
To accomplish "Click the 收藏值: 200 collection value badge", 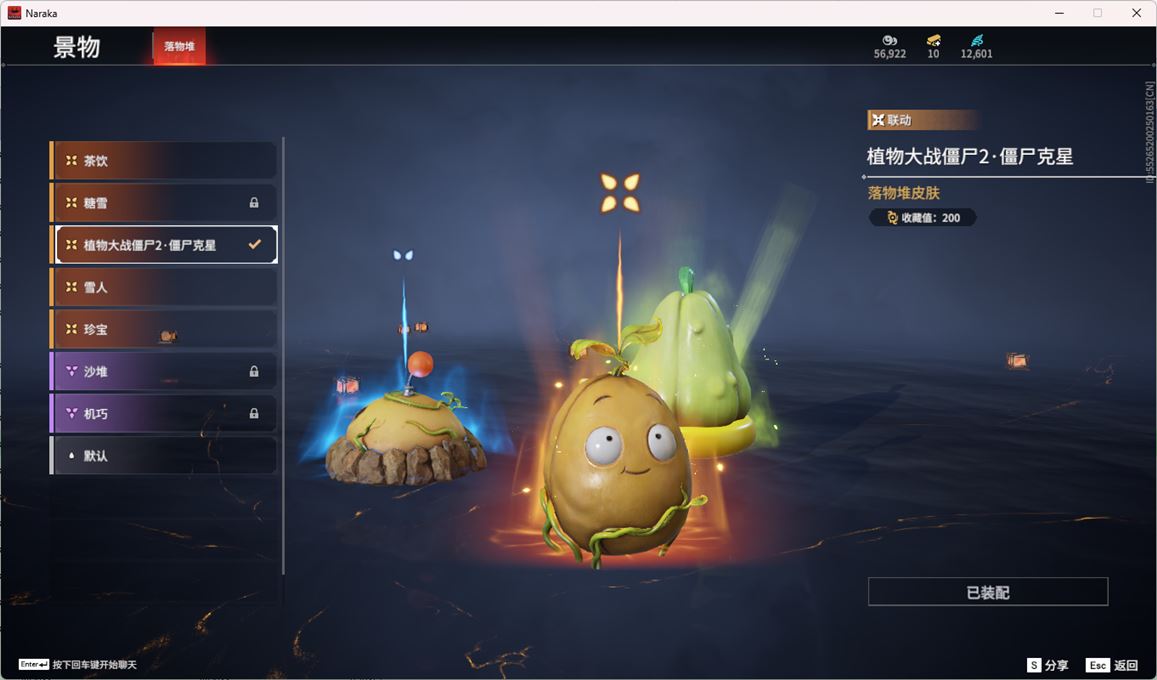I will [x=922, y=218].
